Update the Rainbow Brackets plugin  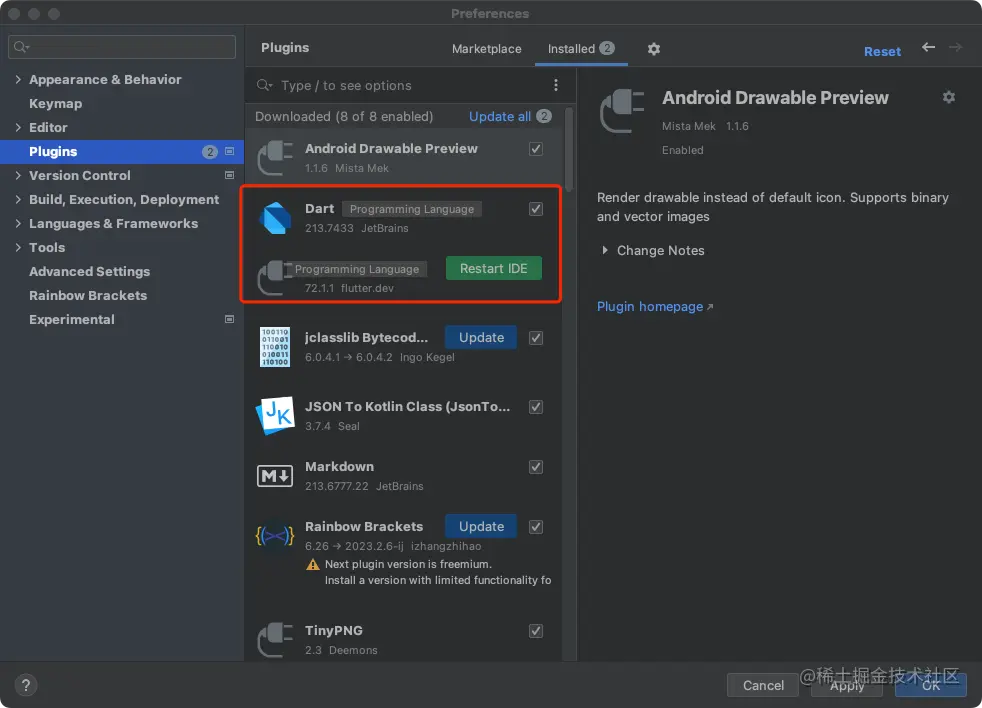(481, 526)
